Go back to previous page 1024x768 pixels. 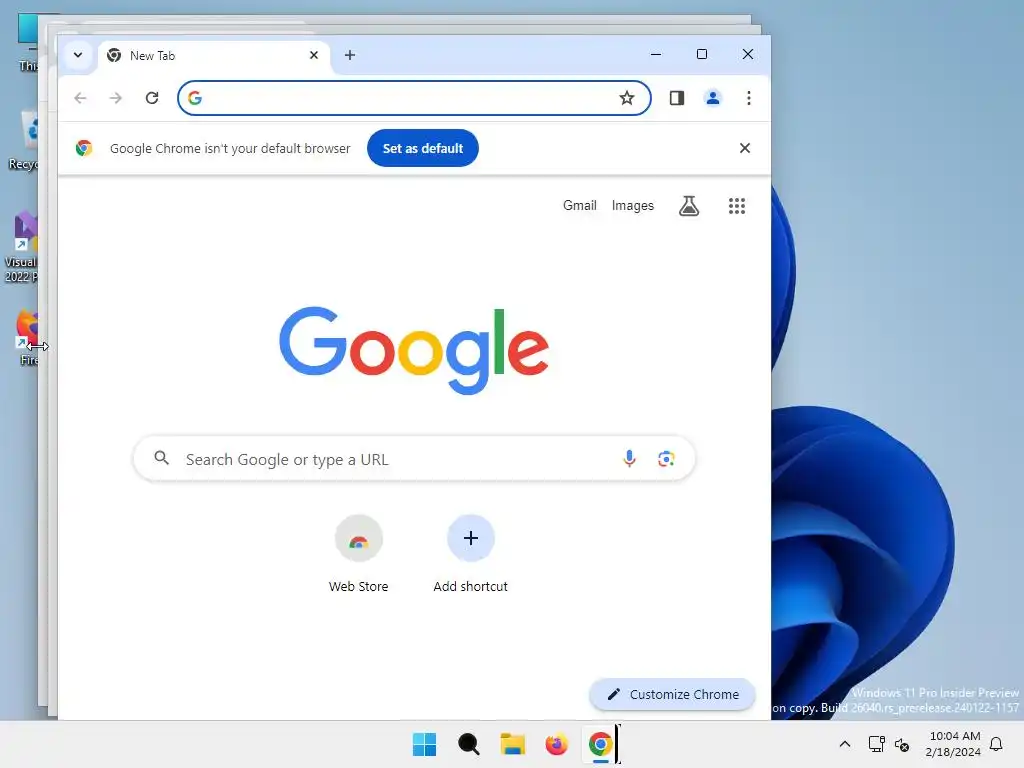point(80,98)
